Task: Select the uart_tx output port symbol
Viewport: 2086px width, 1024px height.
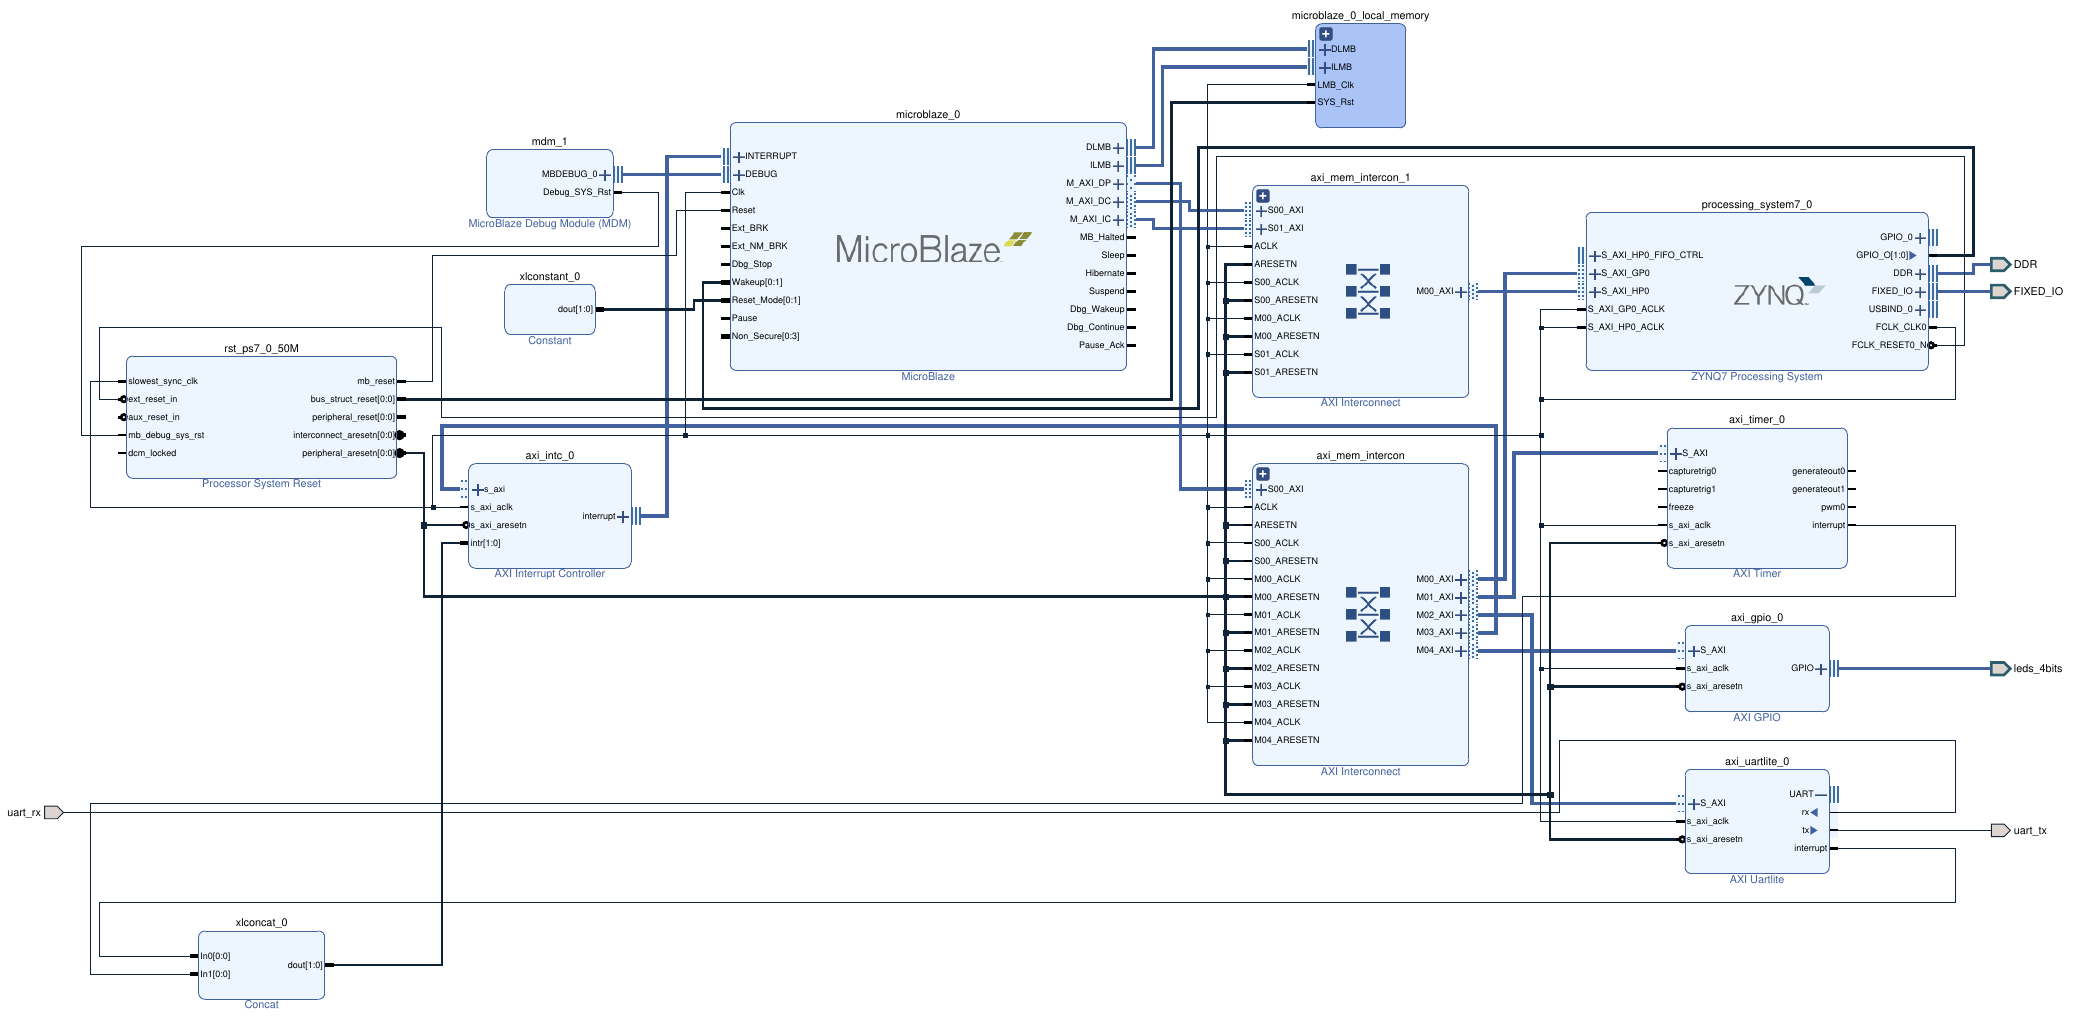Action: [1999, 831]
